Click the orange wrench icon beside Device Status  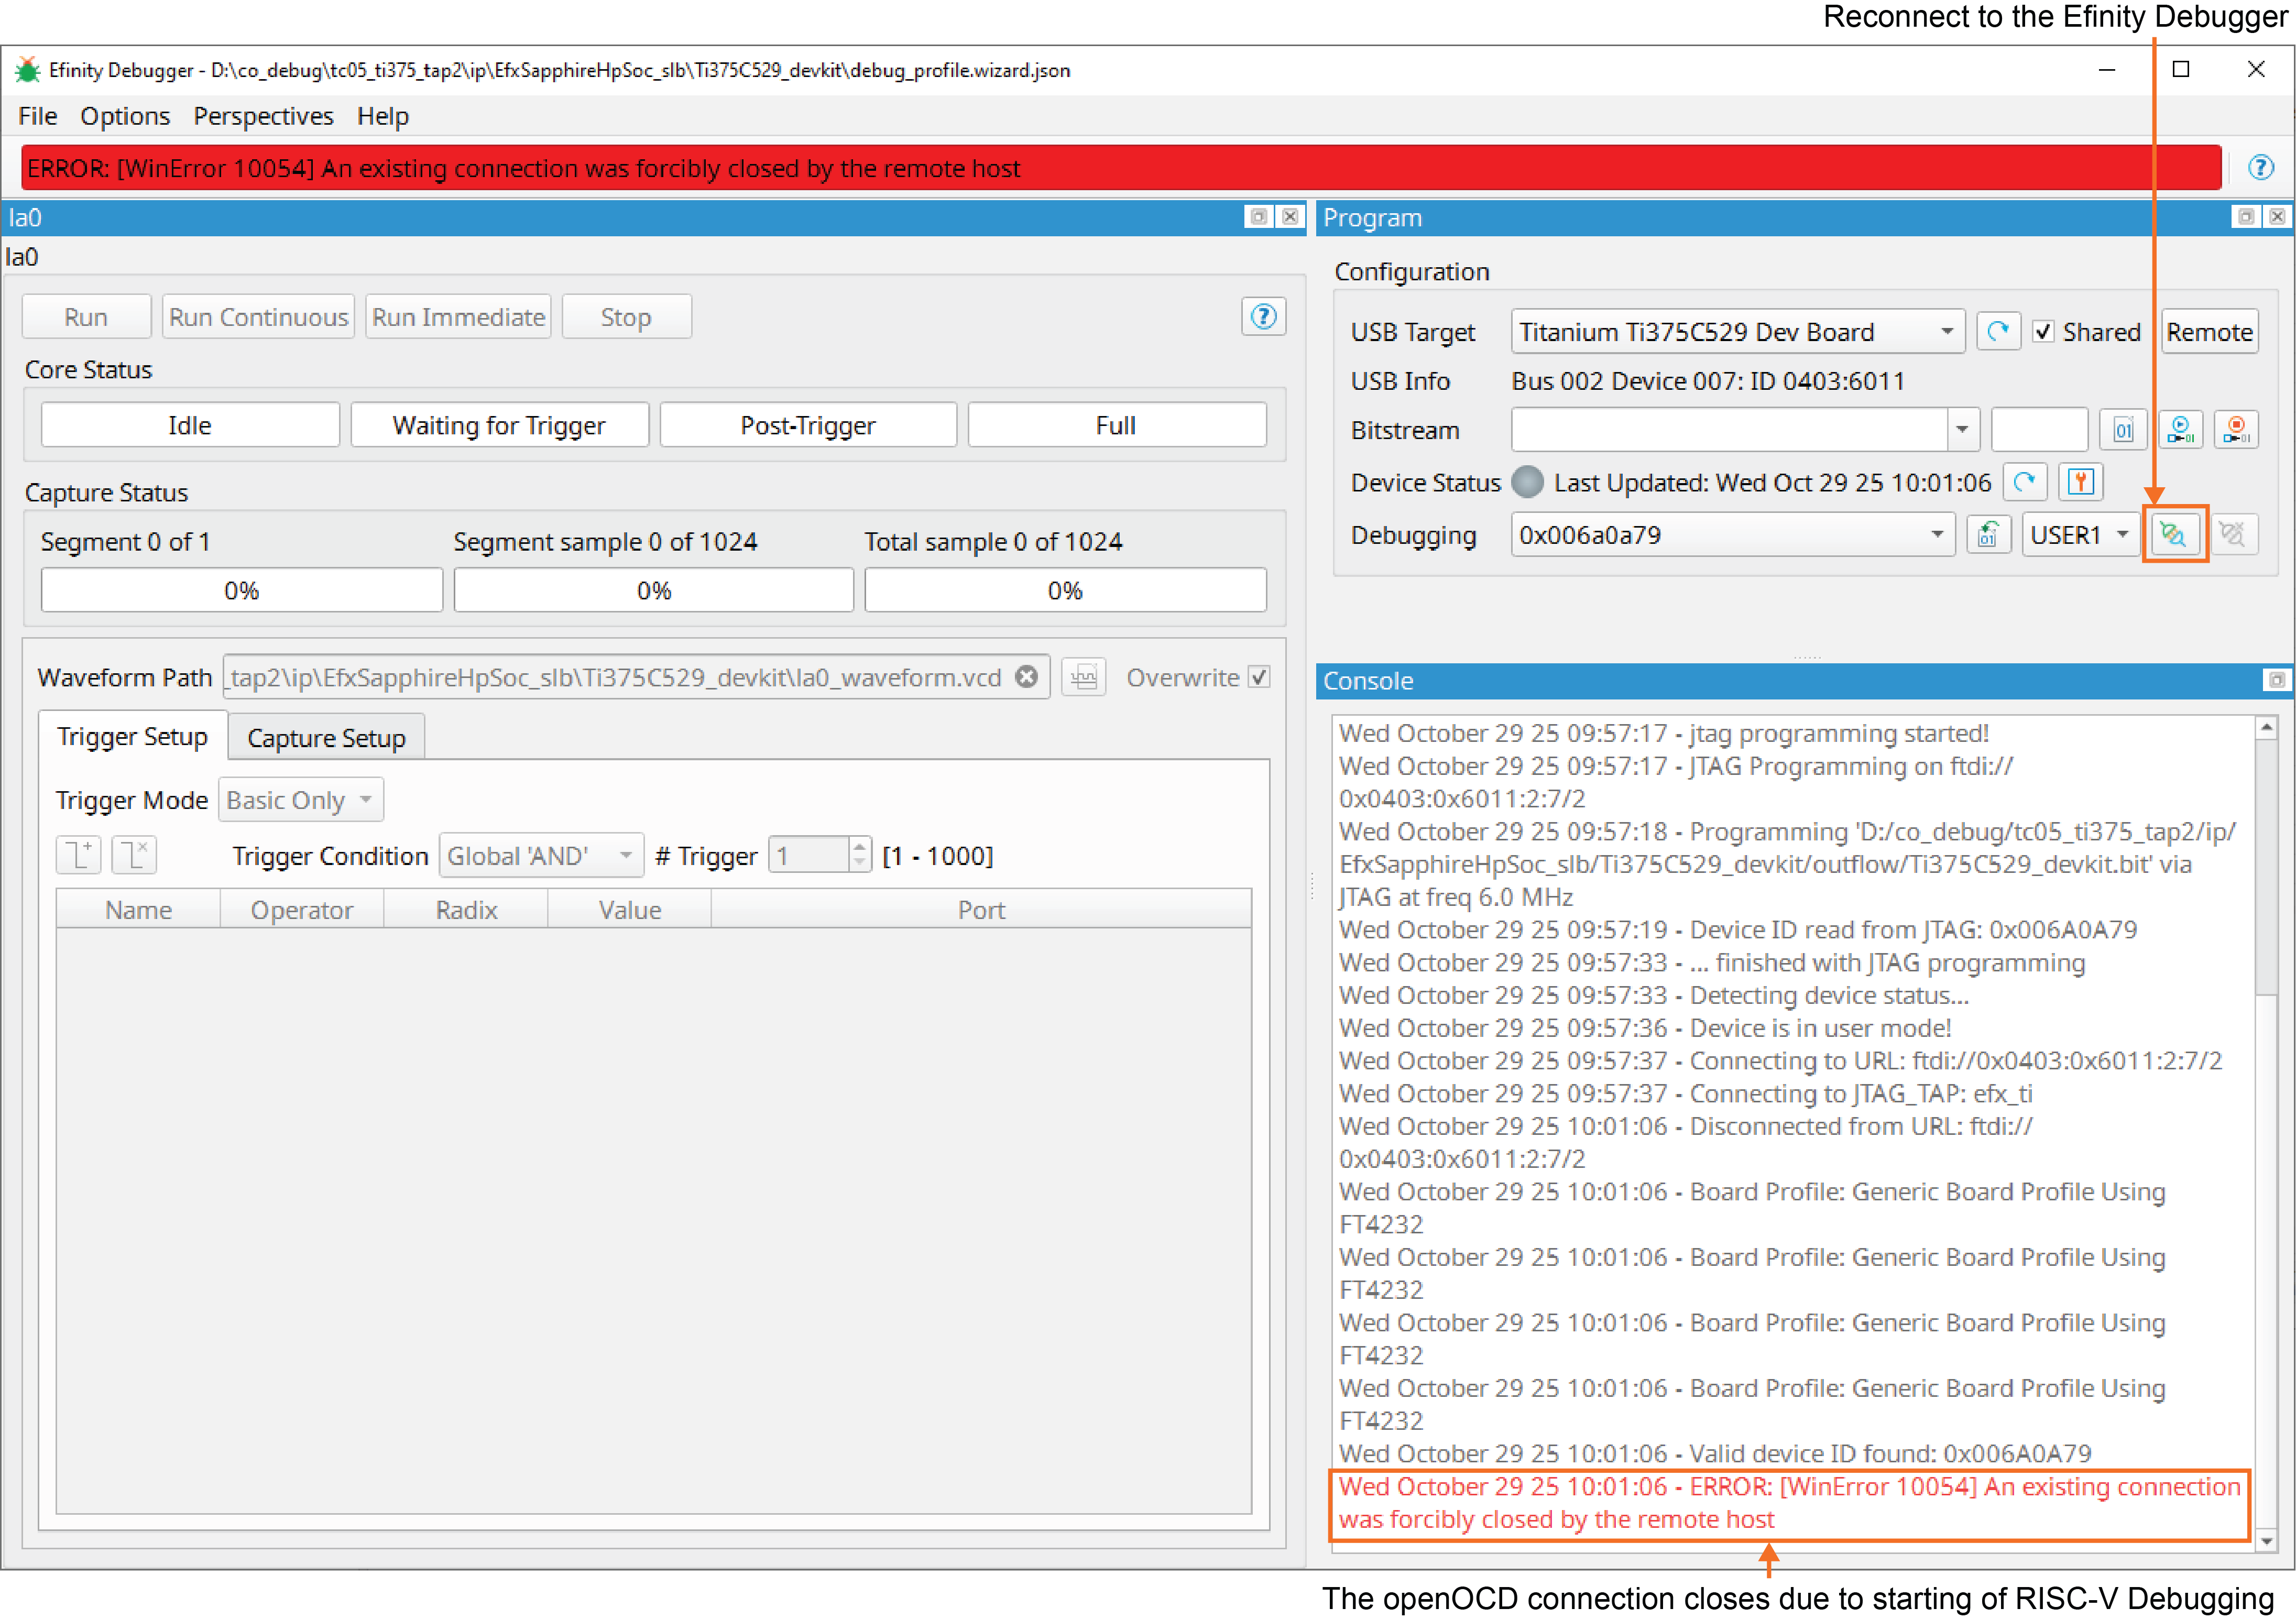pos(2081,482)
